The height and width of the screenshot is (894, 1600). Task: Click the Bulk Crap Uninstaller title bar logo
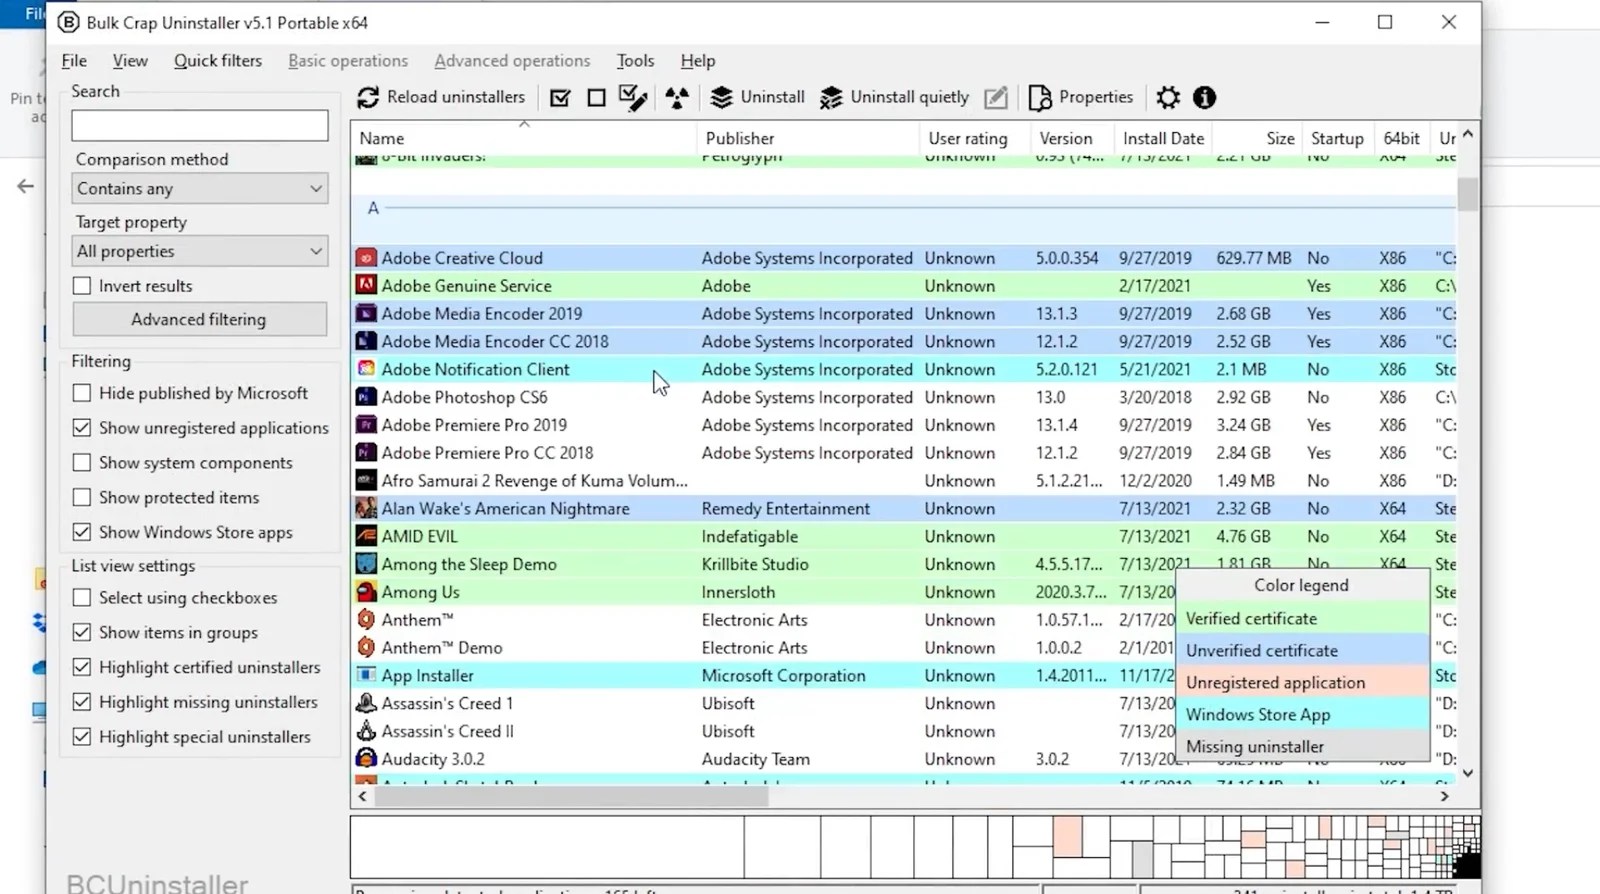pyautogui.click(x=68, y=22)
